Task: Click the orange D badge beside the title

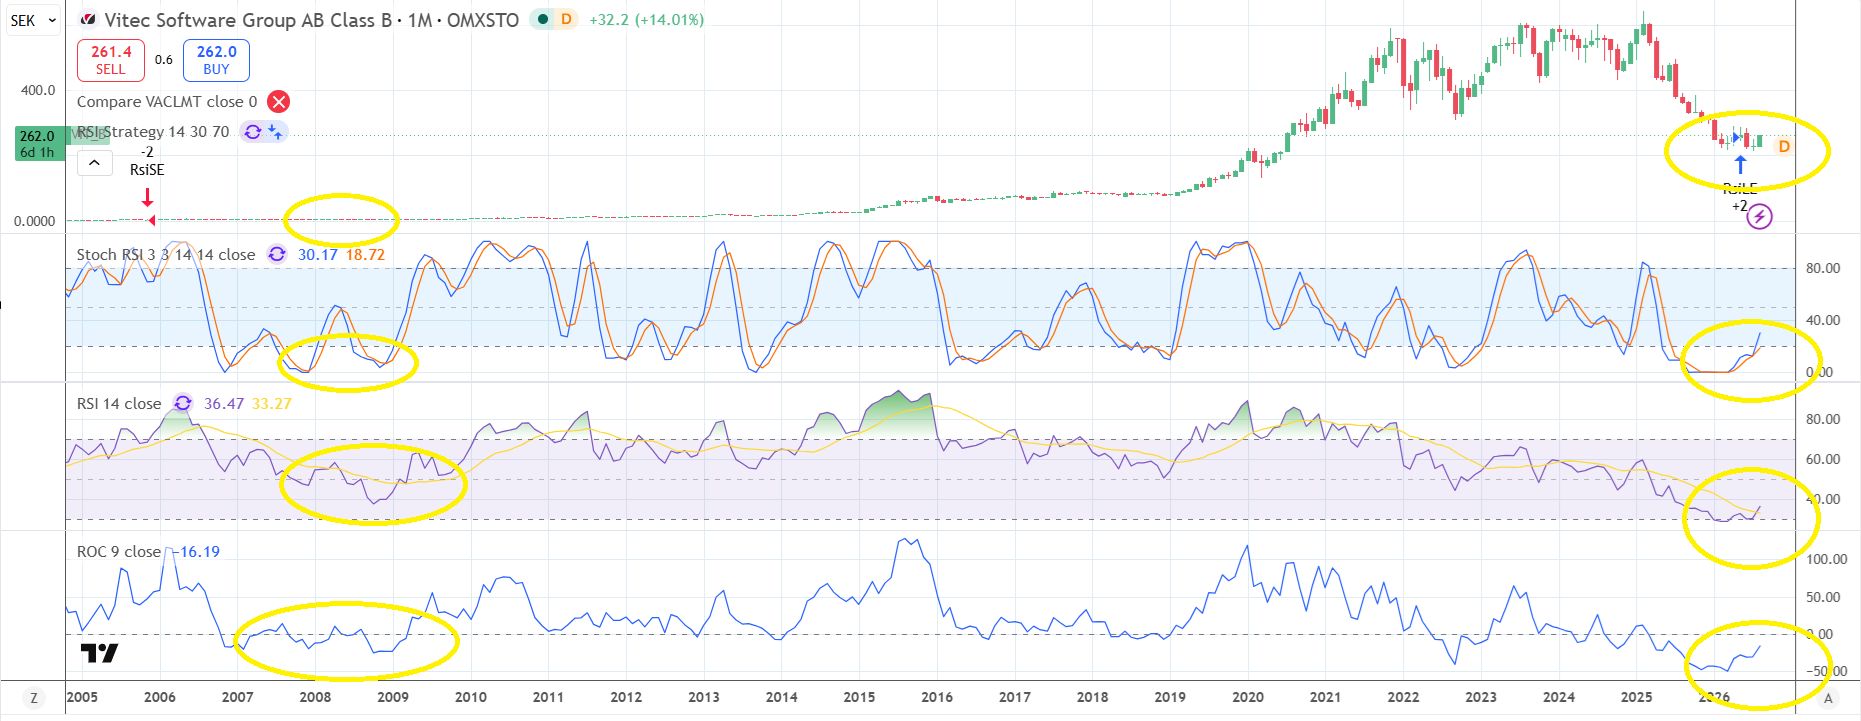Action: pos(567,19)
